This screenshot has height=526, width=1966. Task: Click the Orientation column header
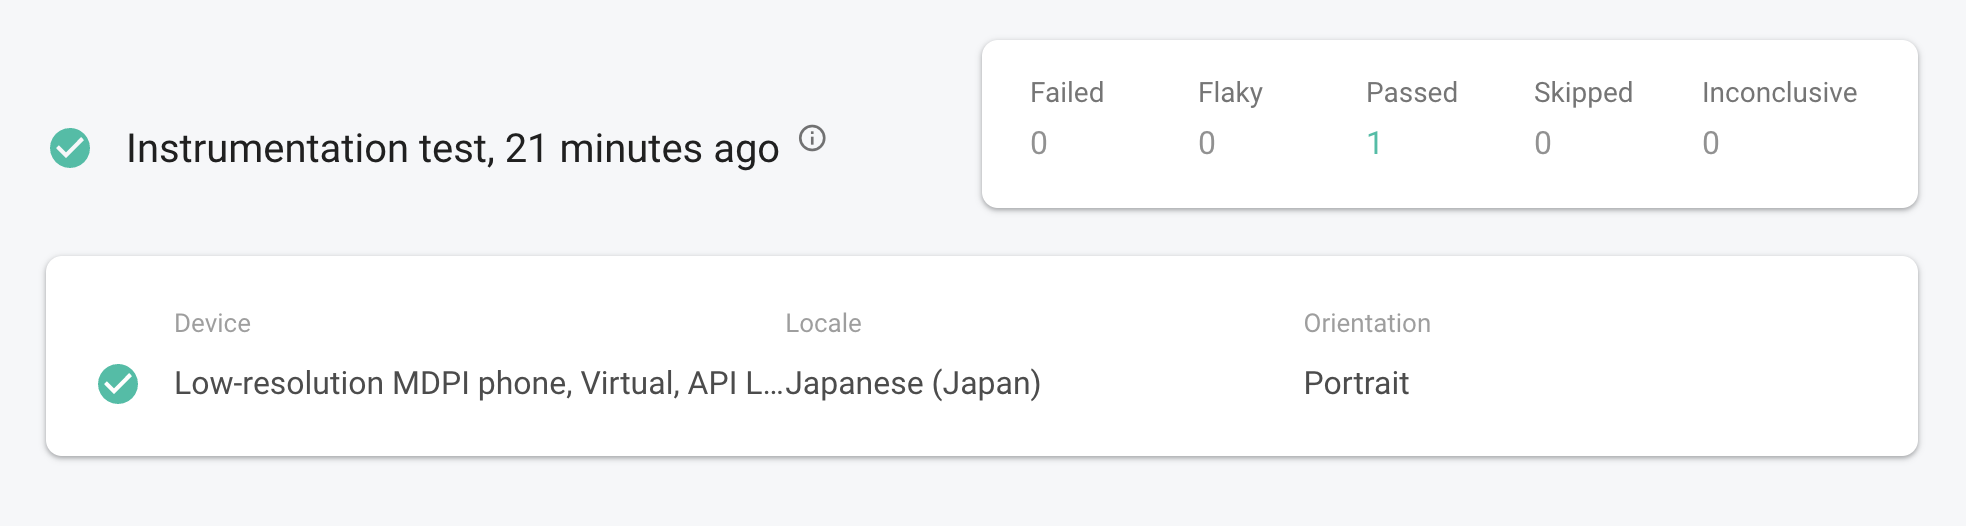tap(1367, 324)
